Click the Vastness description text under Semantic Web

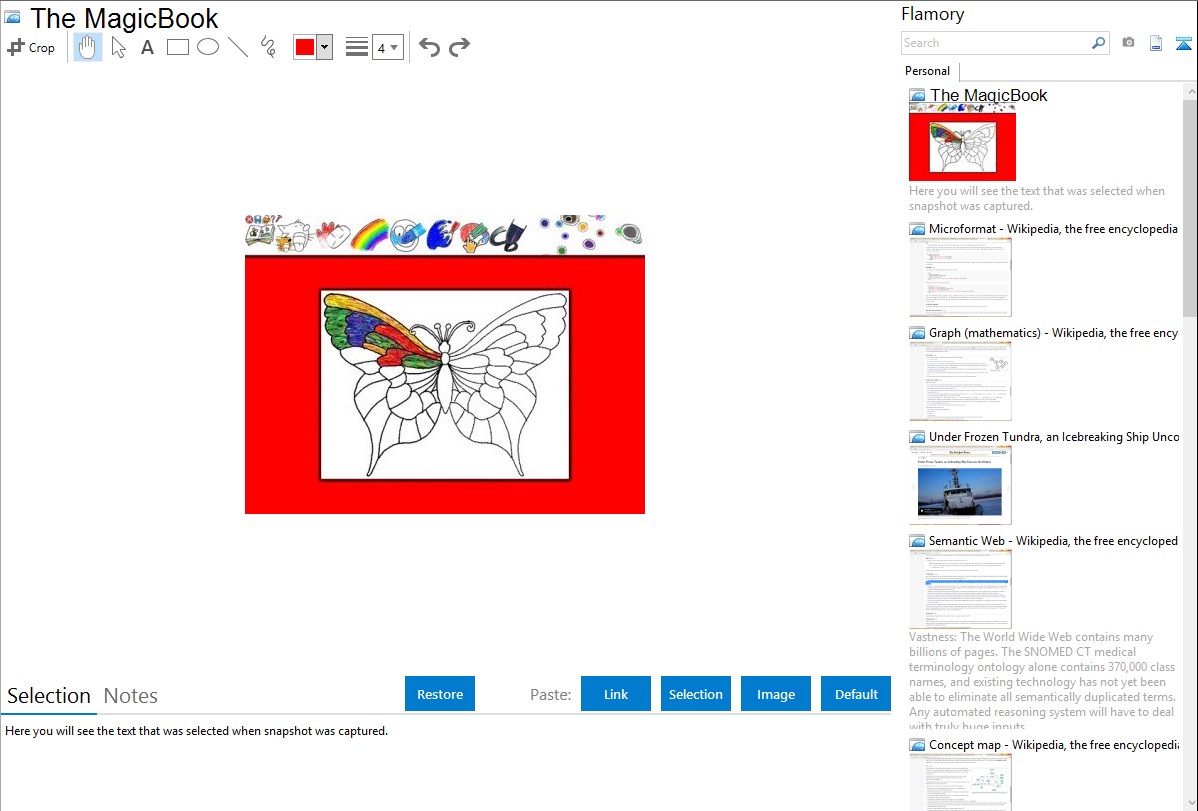pyautogui.click(x=1043, y=681)
